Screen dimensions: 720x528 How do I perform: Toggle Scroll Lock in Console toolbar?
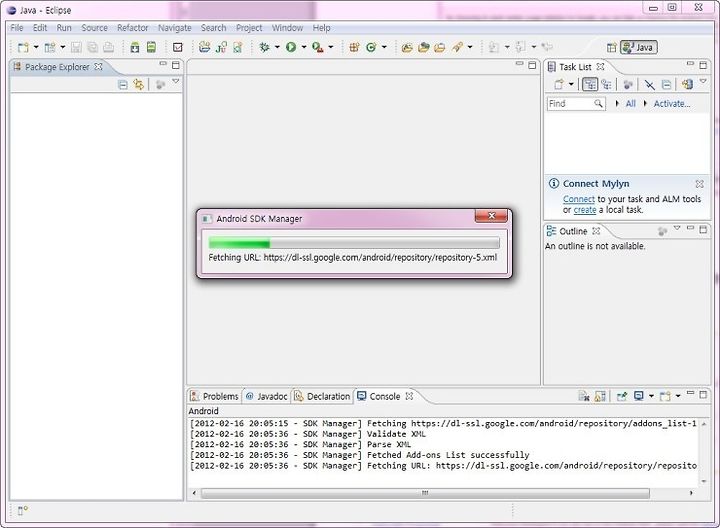[x=600, y=396]
